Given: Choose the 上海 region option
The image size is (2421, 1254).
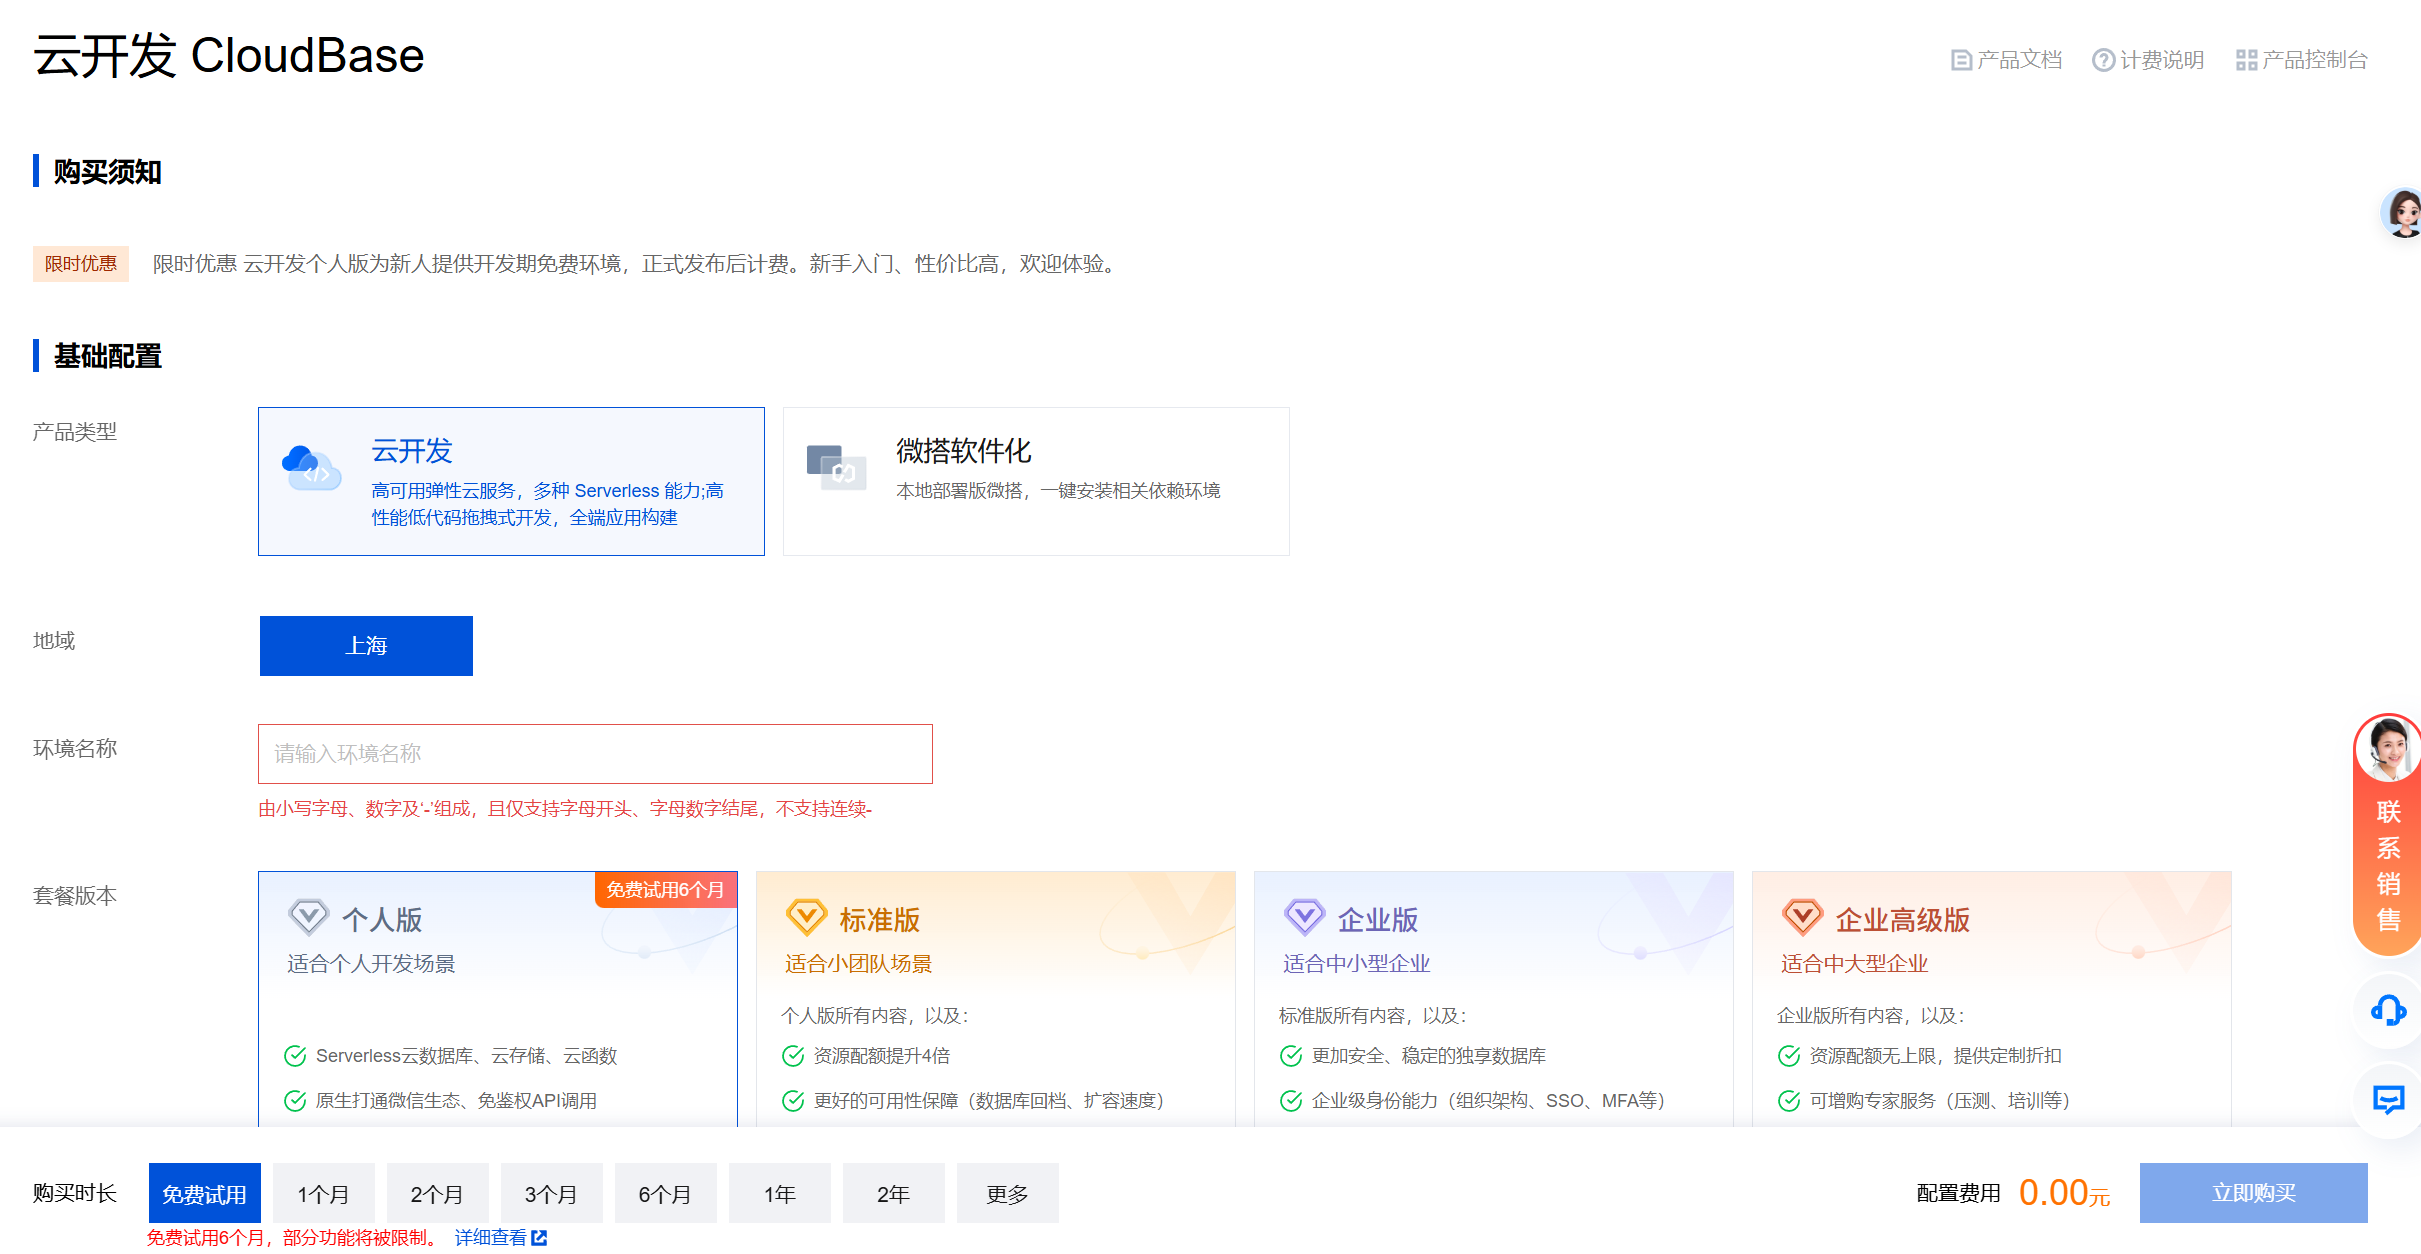Looking at the screenshot, I should pos(366,646).
